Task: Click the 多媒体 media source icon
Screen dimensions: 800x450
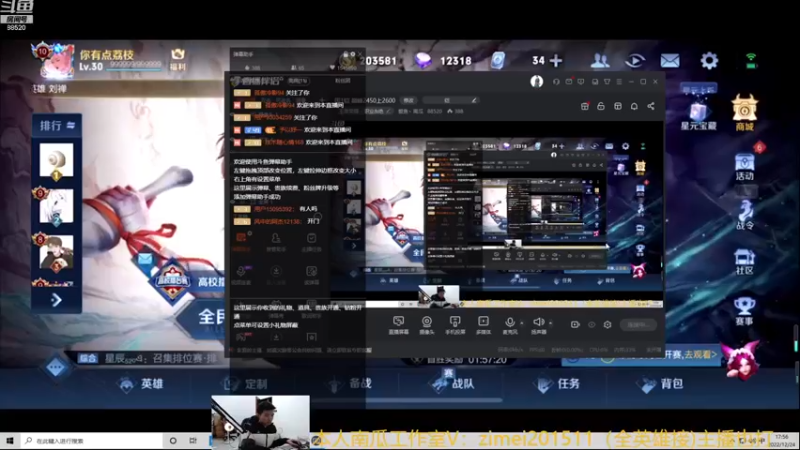Action: click(x=483, y=324)
